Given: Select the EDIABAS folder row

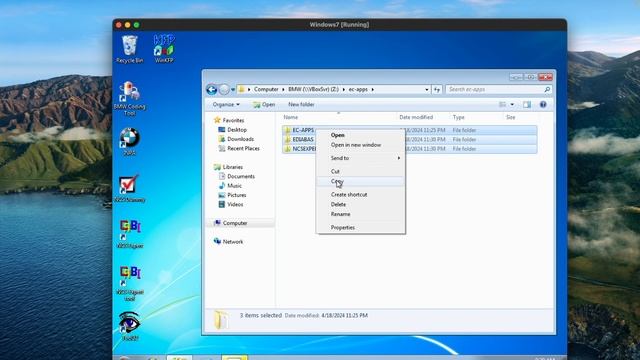Looking at the screenshot, I should (409, 140).
